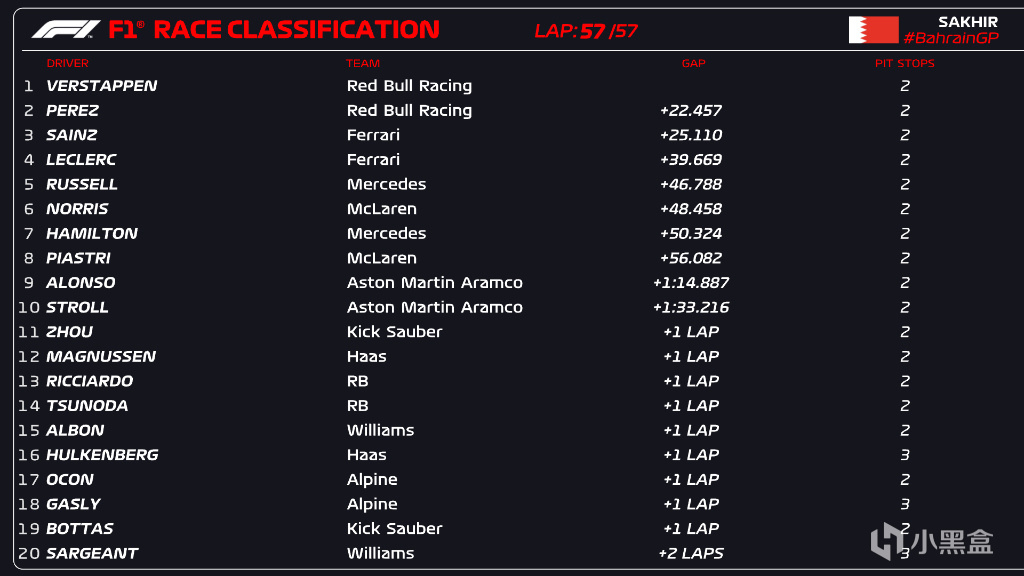Click McLaren team name beside NORRIS
This screenshot has width=1024, height=576.
pos(381,209)
